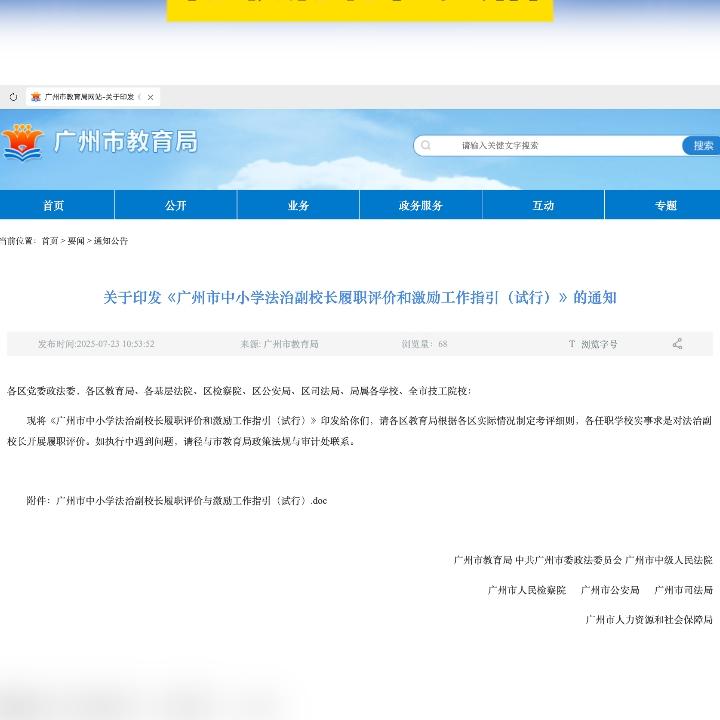Open the 互动 navigation menu item
This screenshot has height=720, width=720.
pos(543,205)
